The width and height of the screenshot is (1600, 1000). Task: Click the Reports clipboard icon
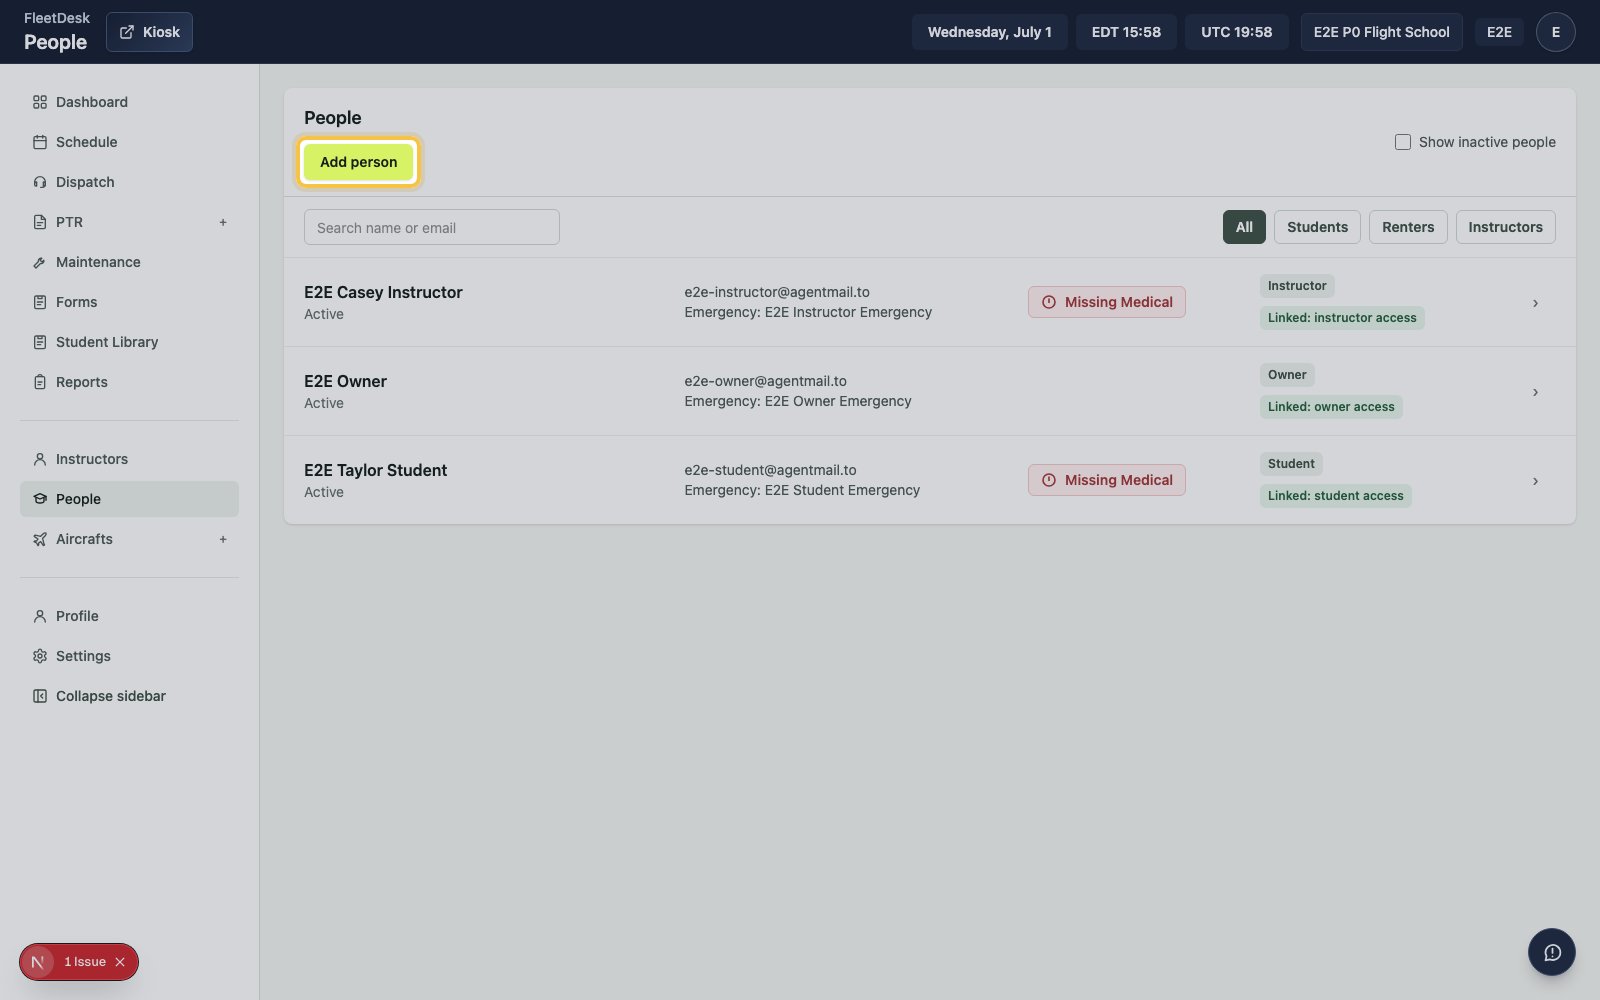tap(40, 382)
